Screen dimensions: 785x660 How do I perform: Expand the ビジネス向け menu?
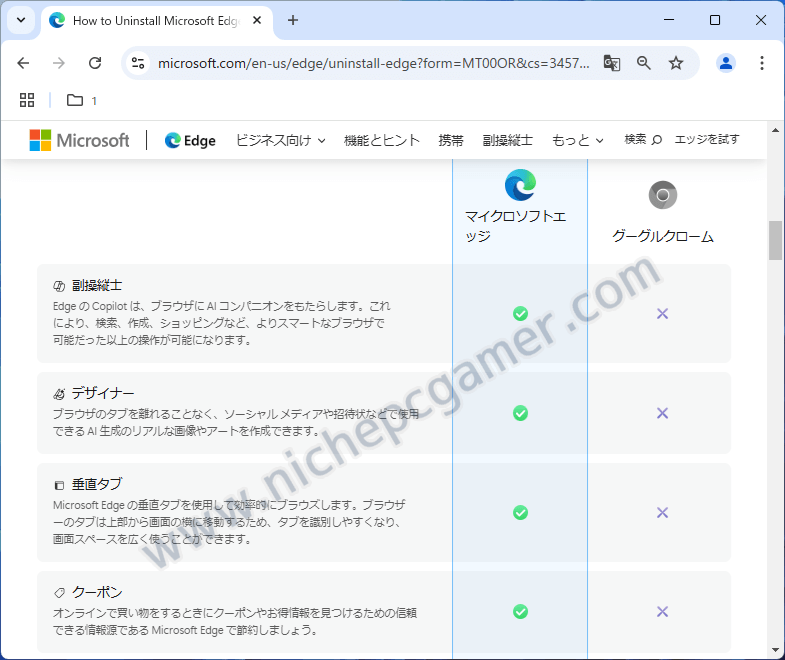[x=280, y=141]
